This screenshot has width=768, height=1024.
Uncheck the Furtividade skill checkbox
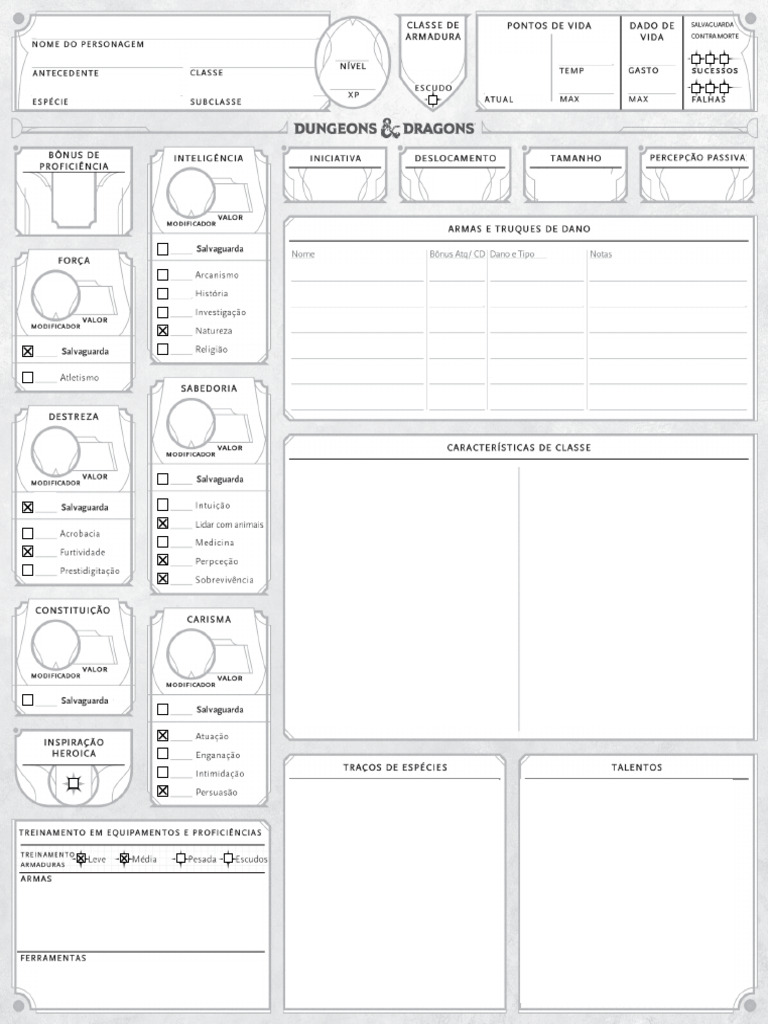pyautogui.click(x=28, y=552)
